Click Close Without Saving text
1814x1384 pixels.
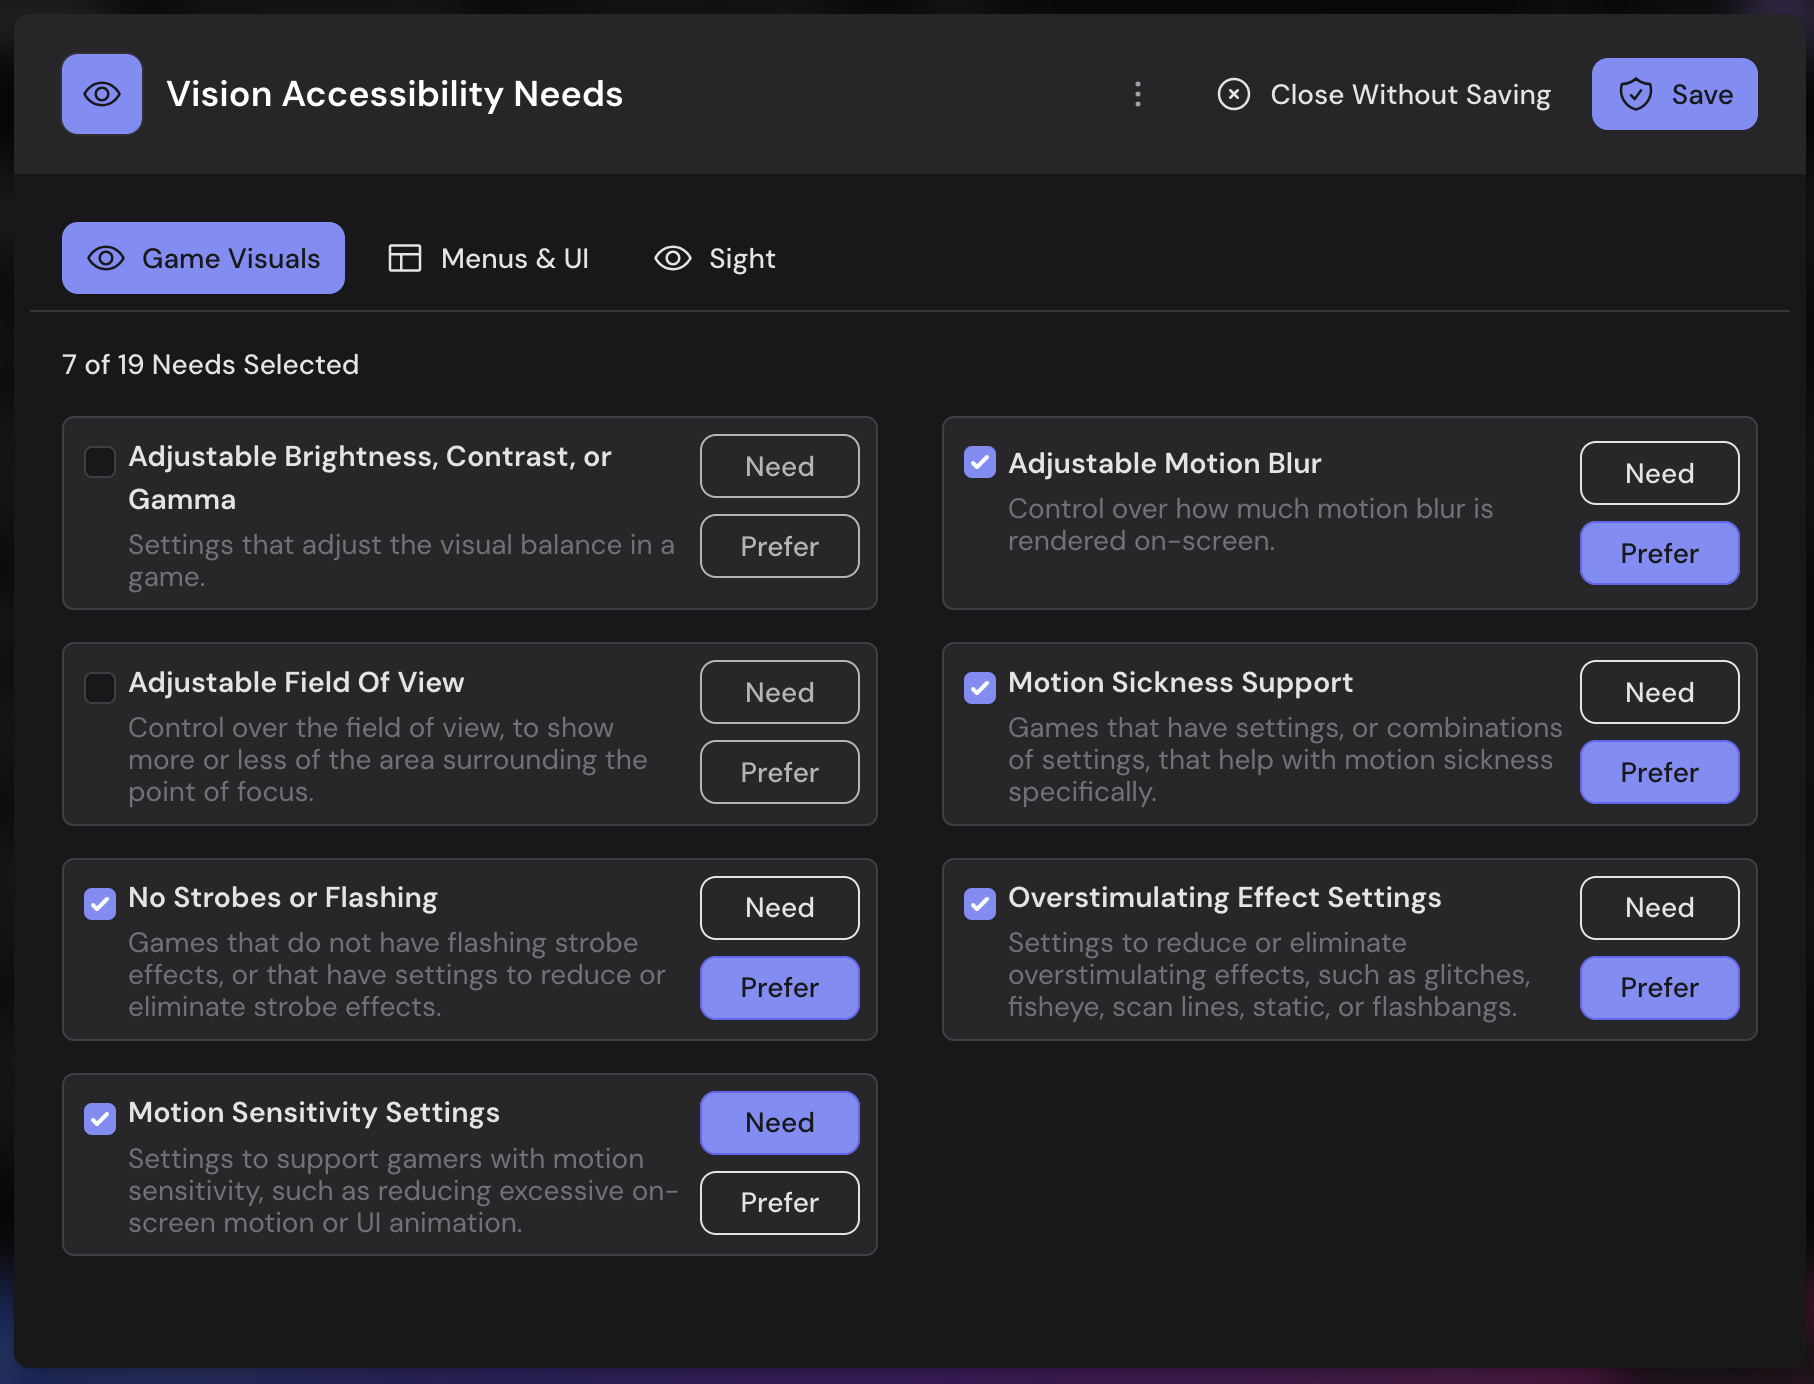pyautogui.click(x=1410, y=94)
